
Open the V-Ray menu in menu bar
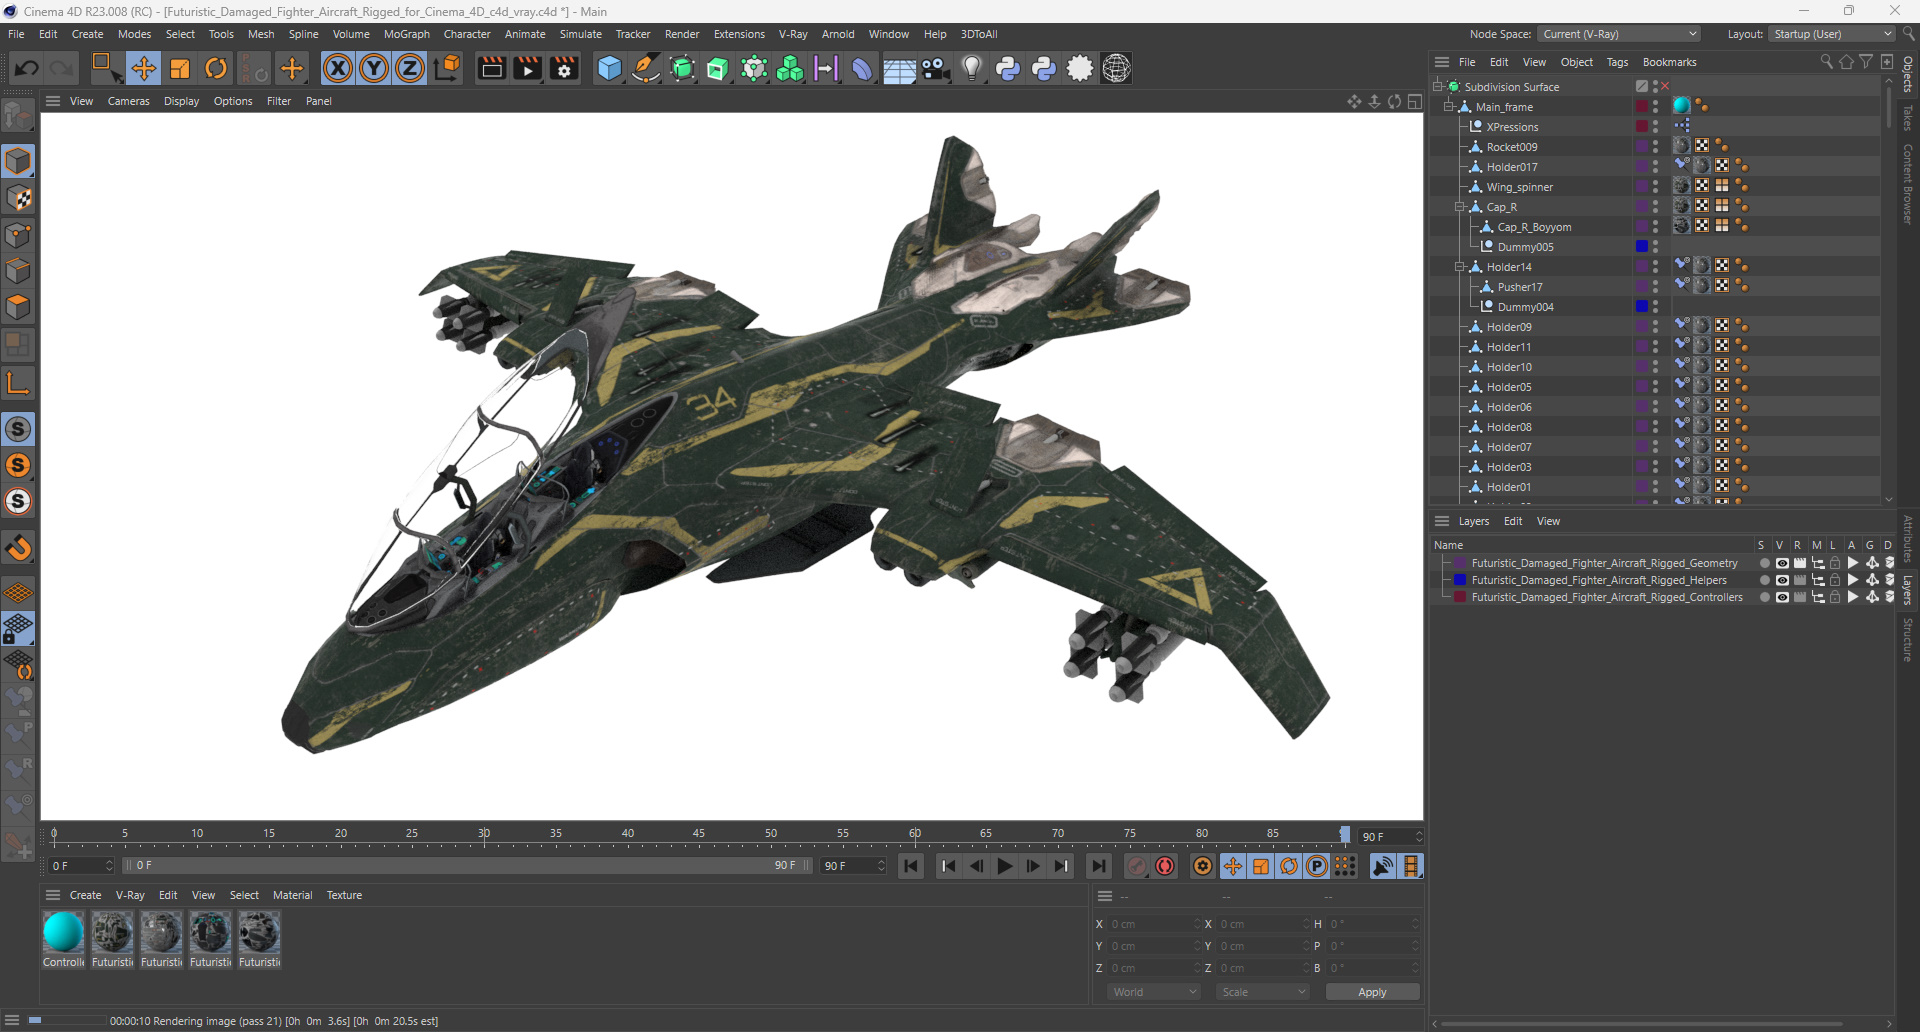coord(793,34)
